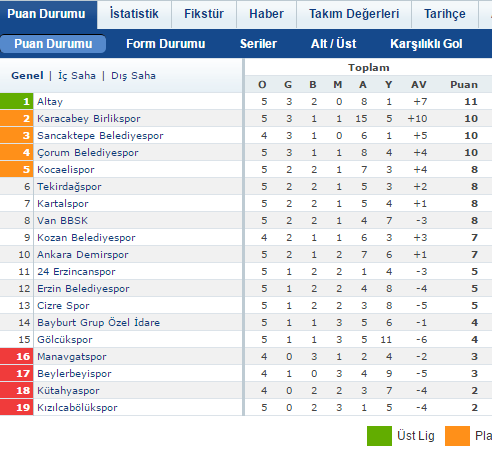Filter standings by Dış Saha

[133, 76]
